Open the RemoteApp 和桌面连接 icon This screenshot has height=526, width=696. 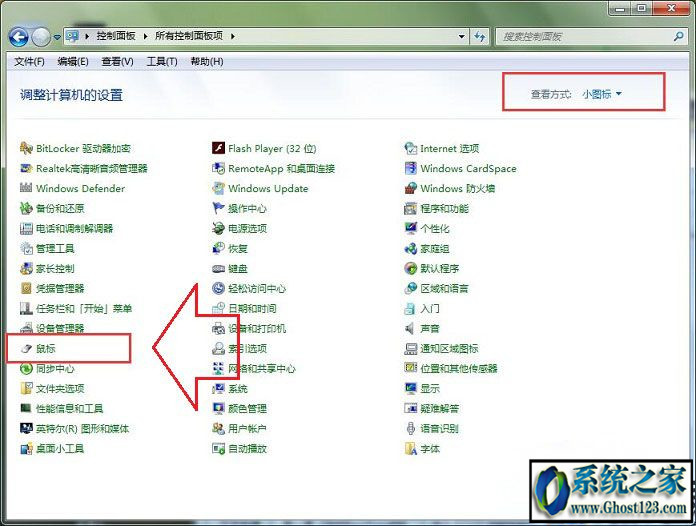(x=218, y=168)
